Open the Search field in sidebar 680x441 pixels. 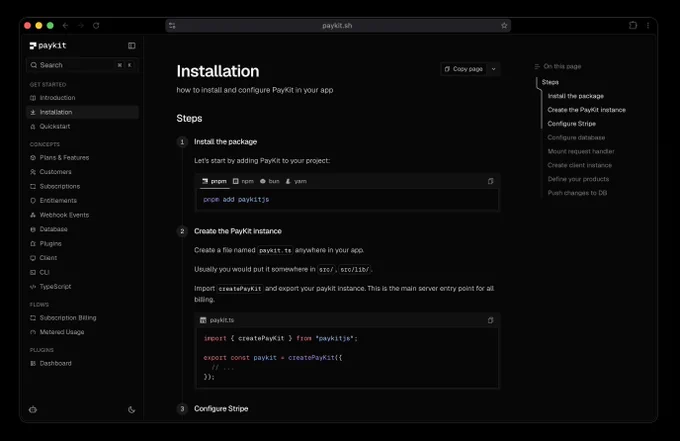[x=82, y=65]
